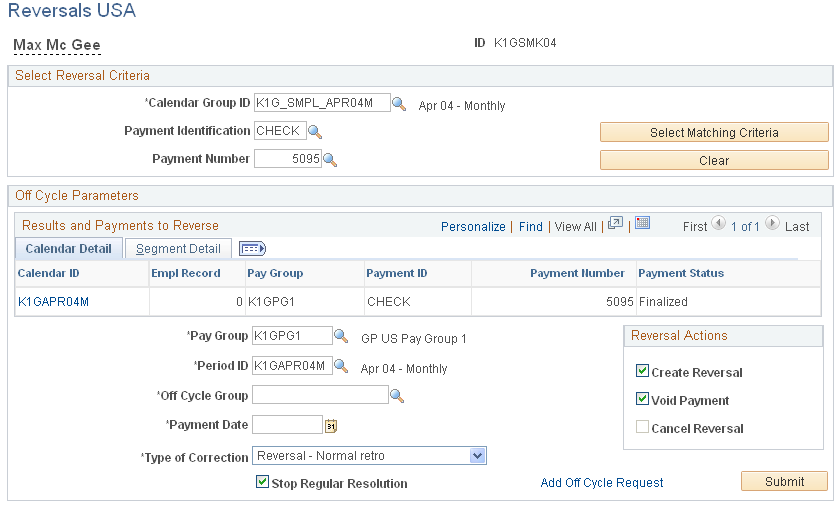Screen dimensions: 840x507
Task: Click the Submit button
Action: point(784,481)
